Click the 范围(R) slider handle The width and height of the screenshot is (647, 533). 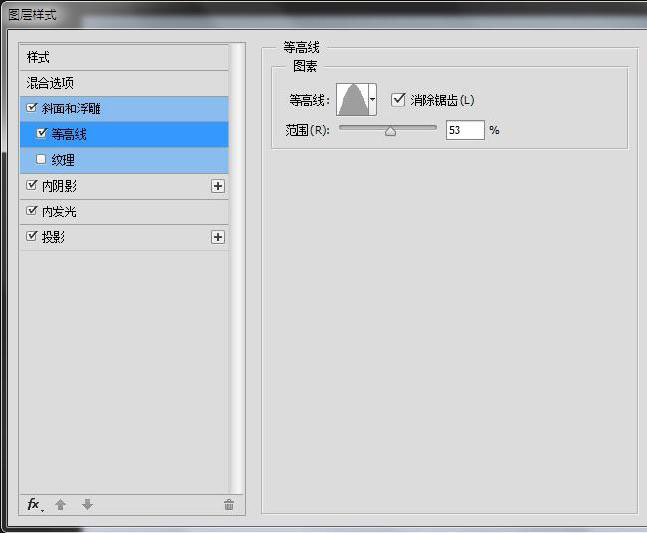point(390,131)
